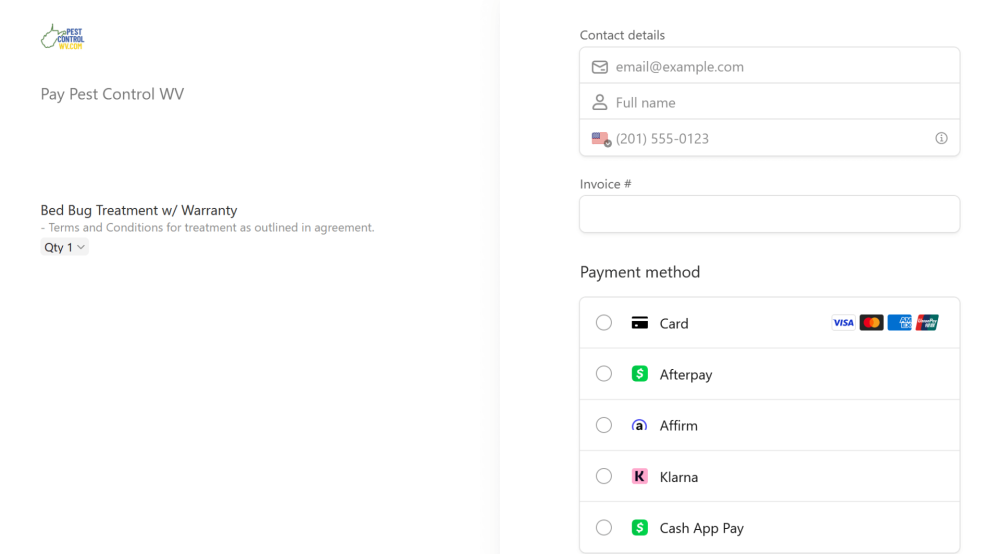
Task: Click the 'Afterpay' payment label
Action: click(x=686, y=375)
